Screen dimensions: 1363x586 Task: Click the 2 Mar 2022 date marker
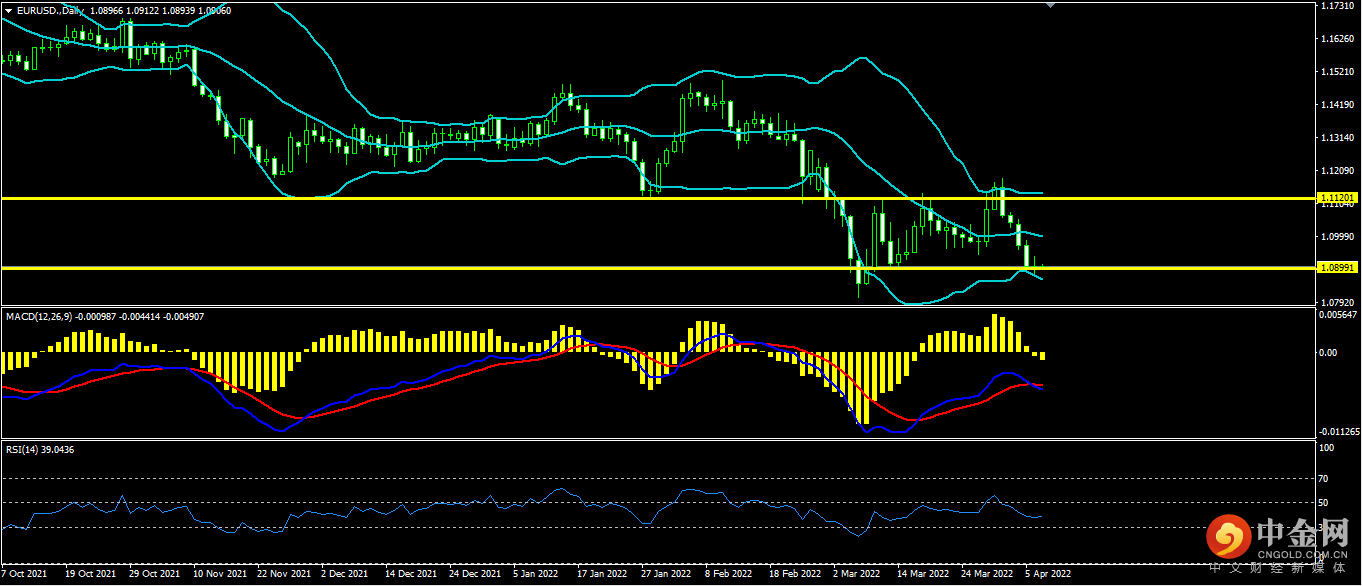click(856, 575)
